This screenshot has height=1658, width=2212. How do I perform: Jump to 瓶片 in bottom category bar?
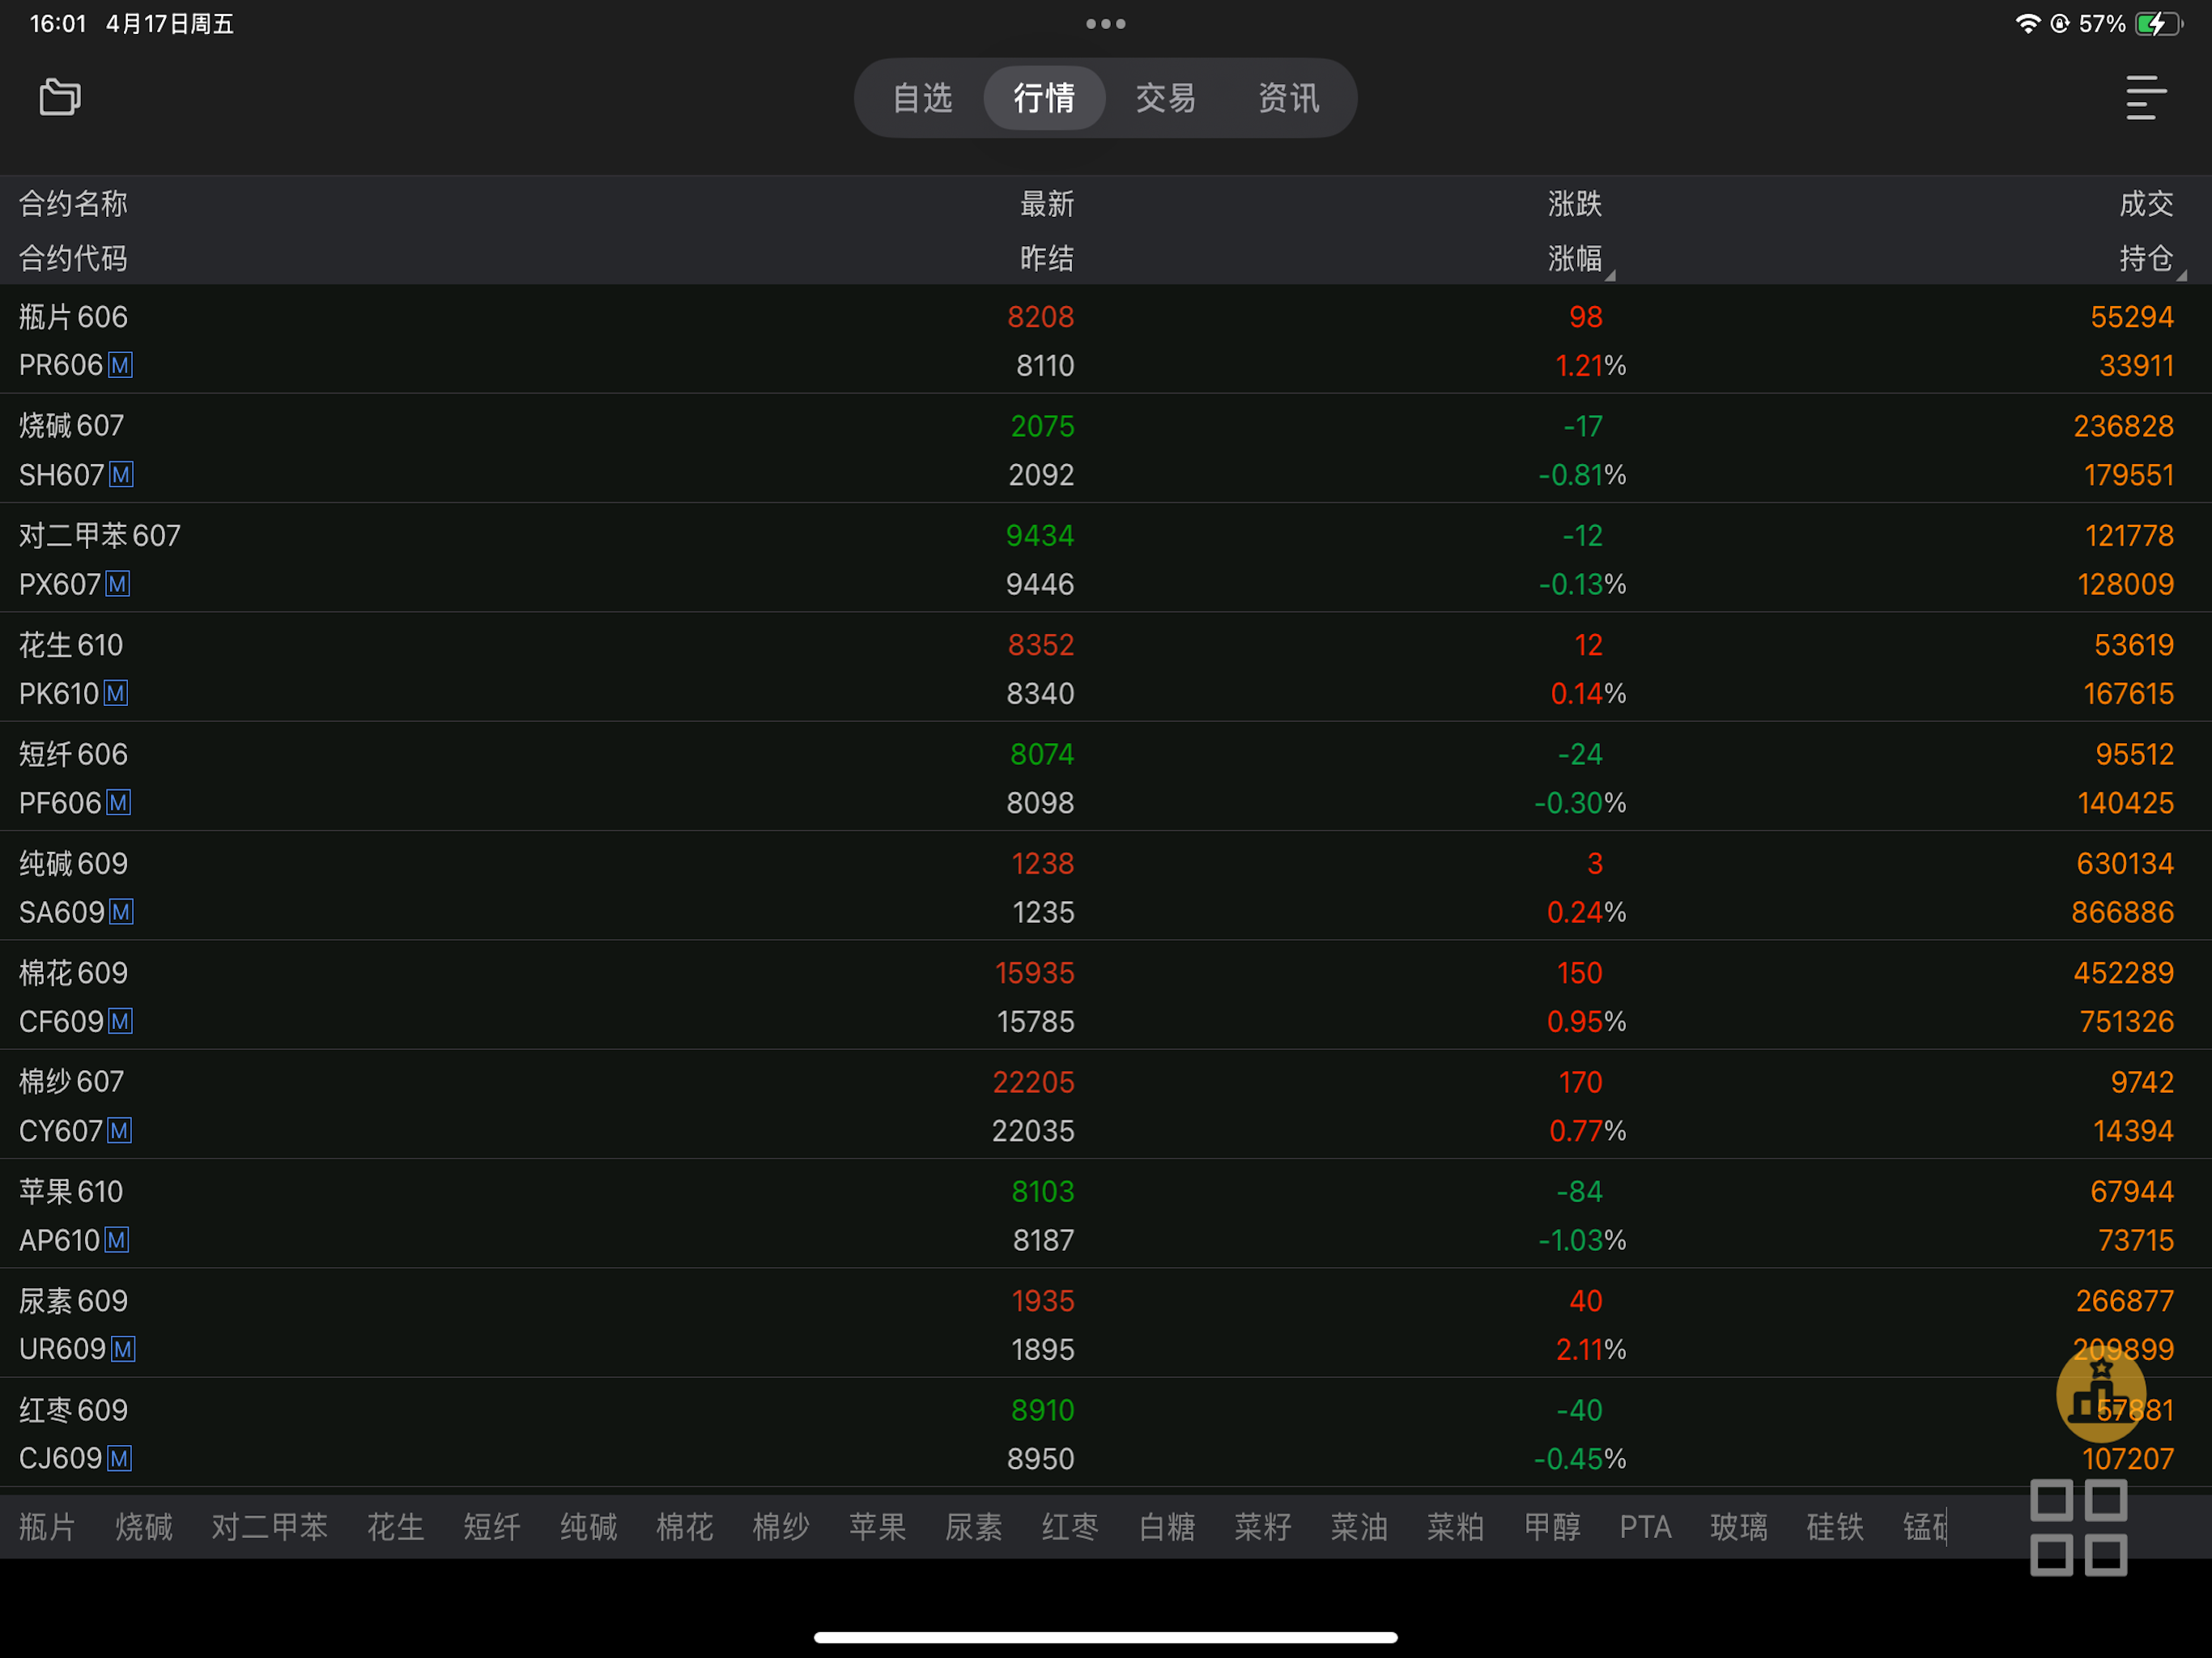pyautogui.click(x=47, y=1527)
